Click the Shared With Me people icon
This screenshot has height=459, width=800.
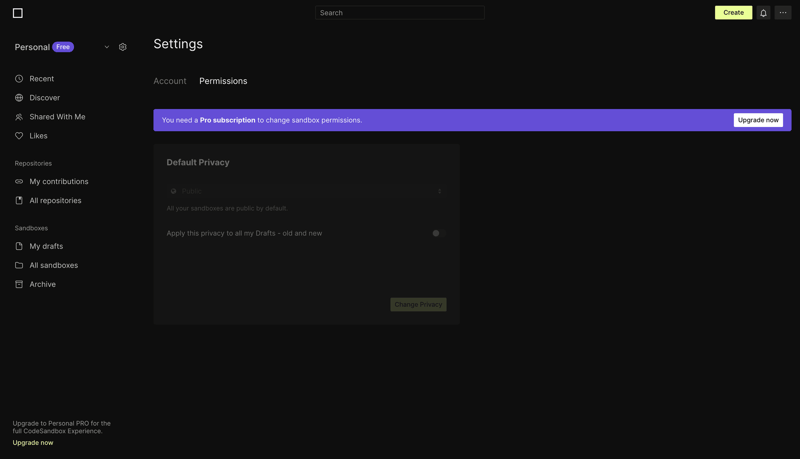[19, 117]
